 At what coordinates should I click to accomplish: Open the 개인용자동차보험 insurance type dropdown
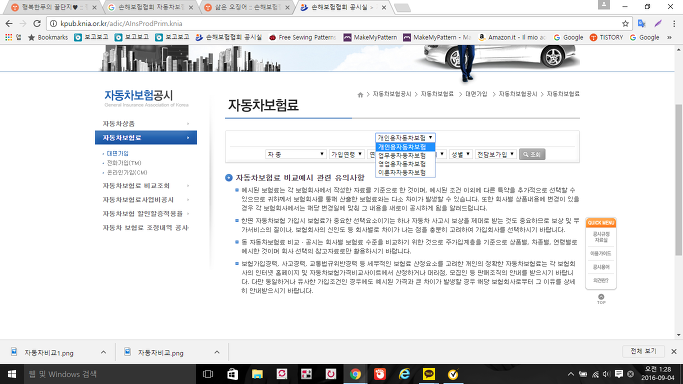405,138
